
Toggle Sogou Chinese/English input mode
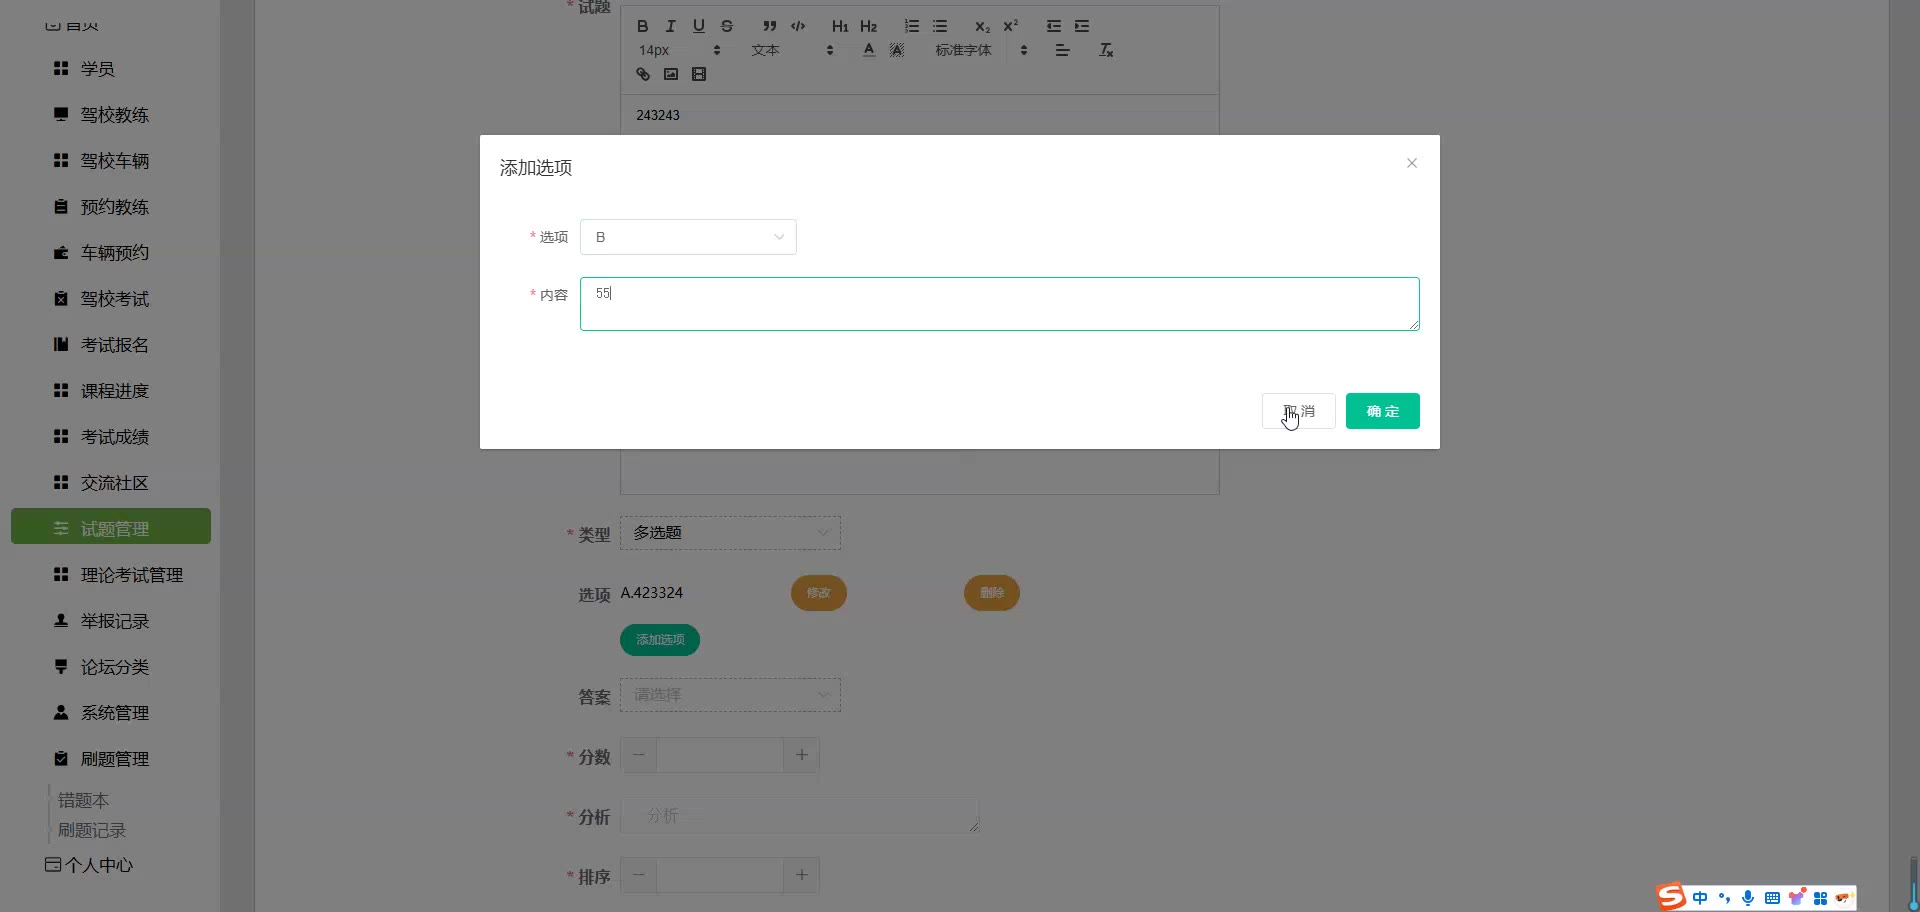[1700, 897]
